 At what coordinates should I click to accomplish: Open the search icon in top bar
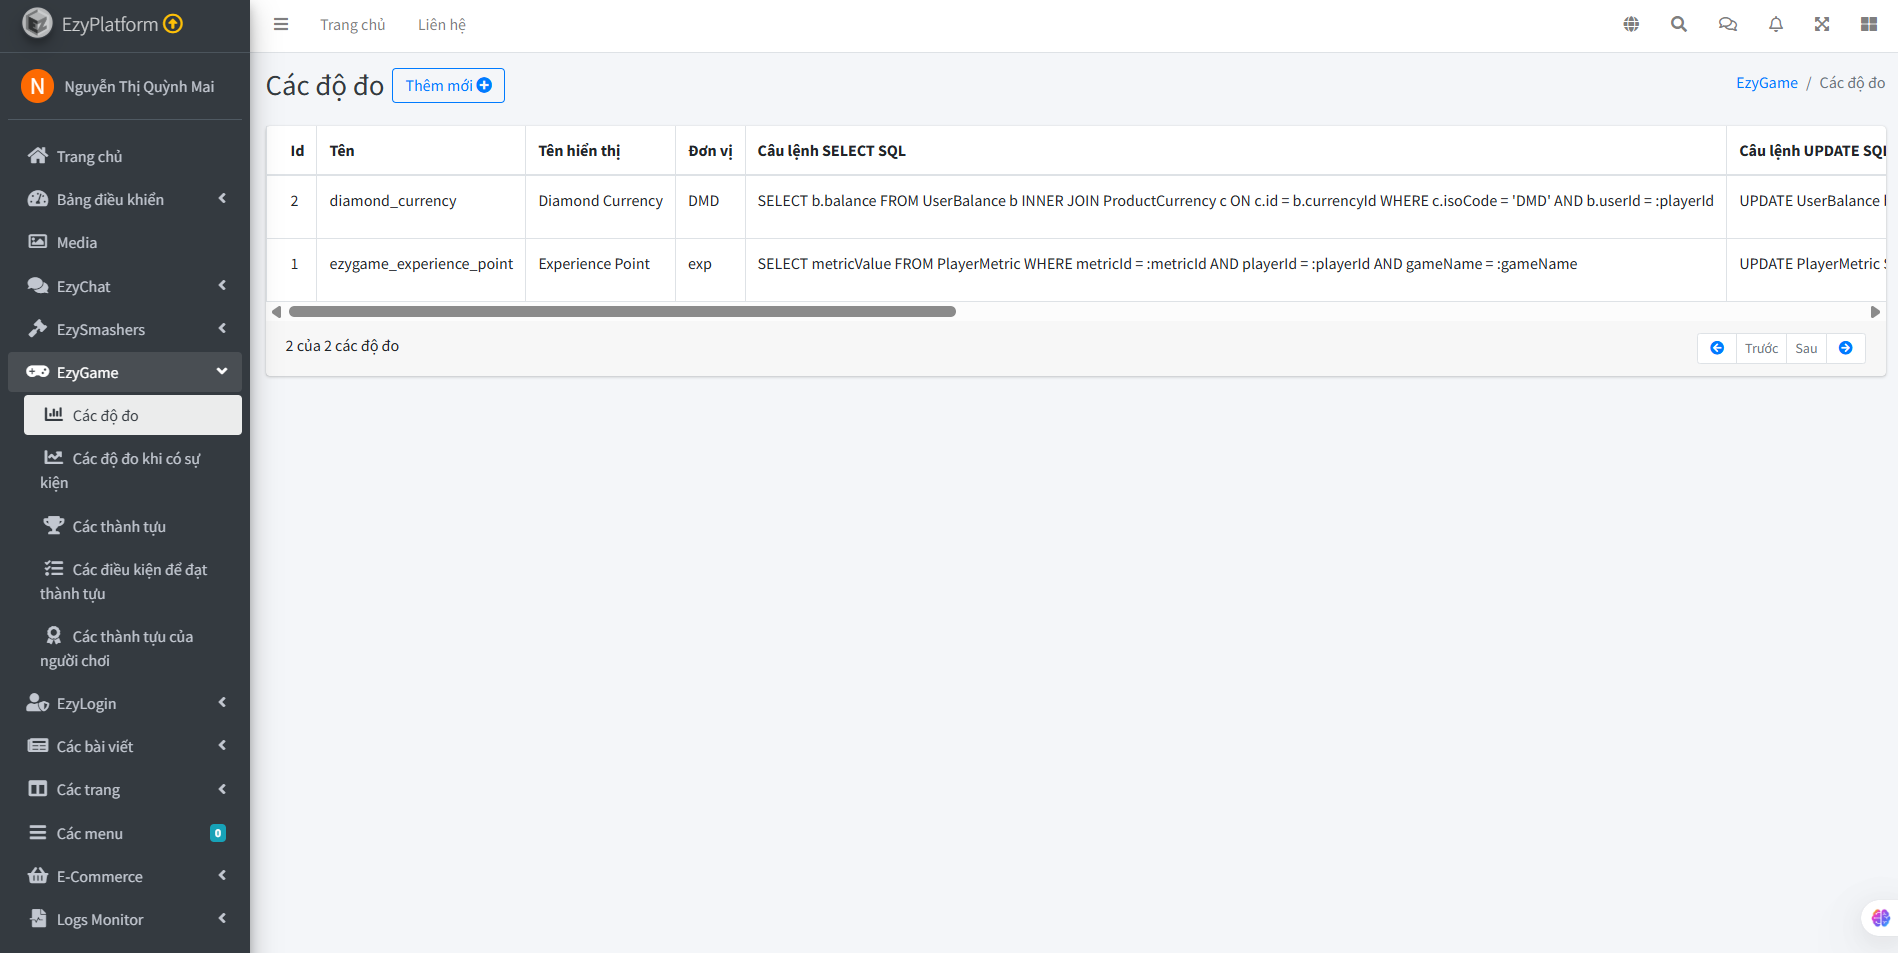coord(1678,23)
